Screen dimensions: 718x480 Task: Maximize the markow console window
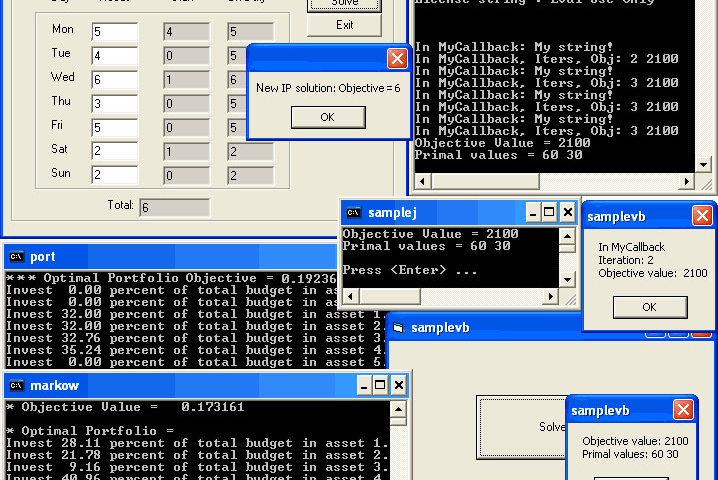pyautogui.click(x=380, y=386)
